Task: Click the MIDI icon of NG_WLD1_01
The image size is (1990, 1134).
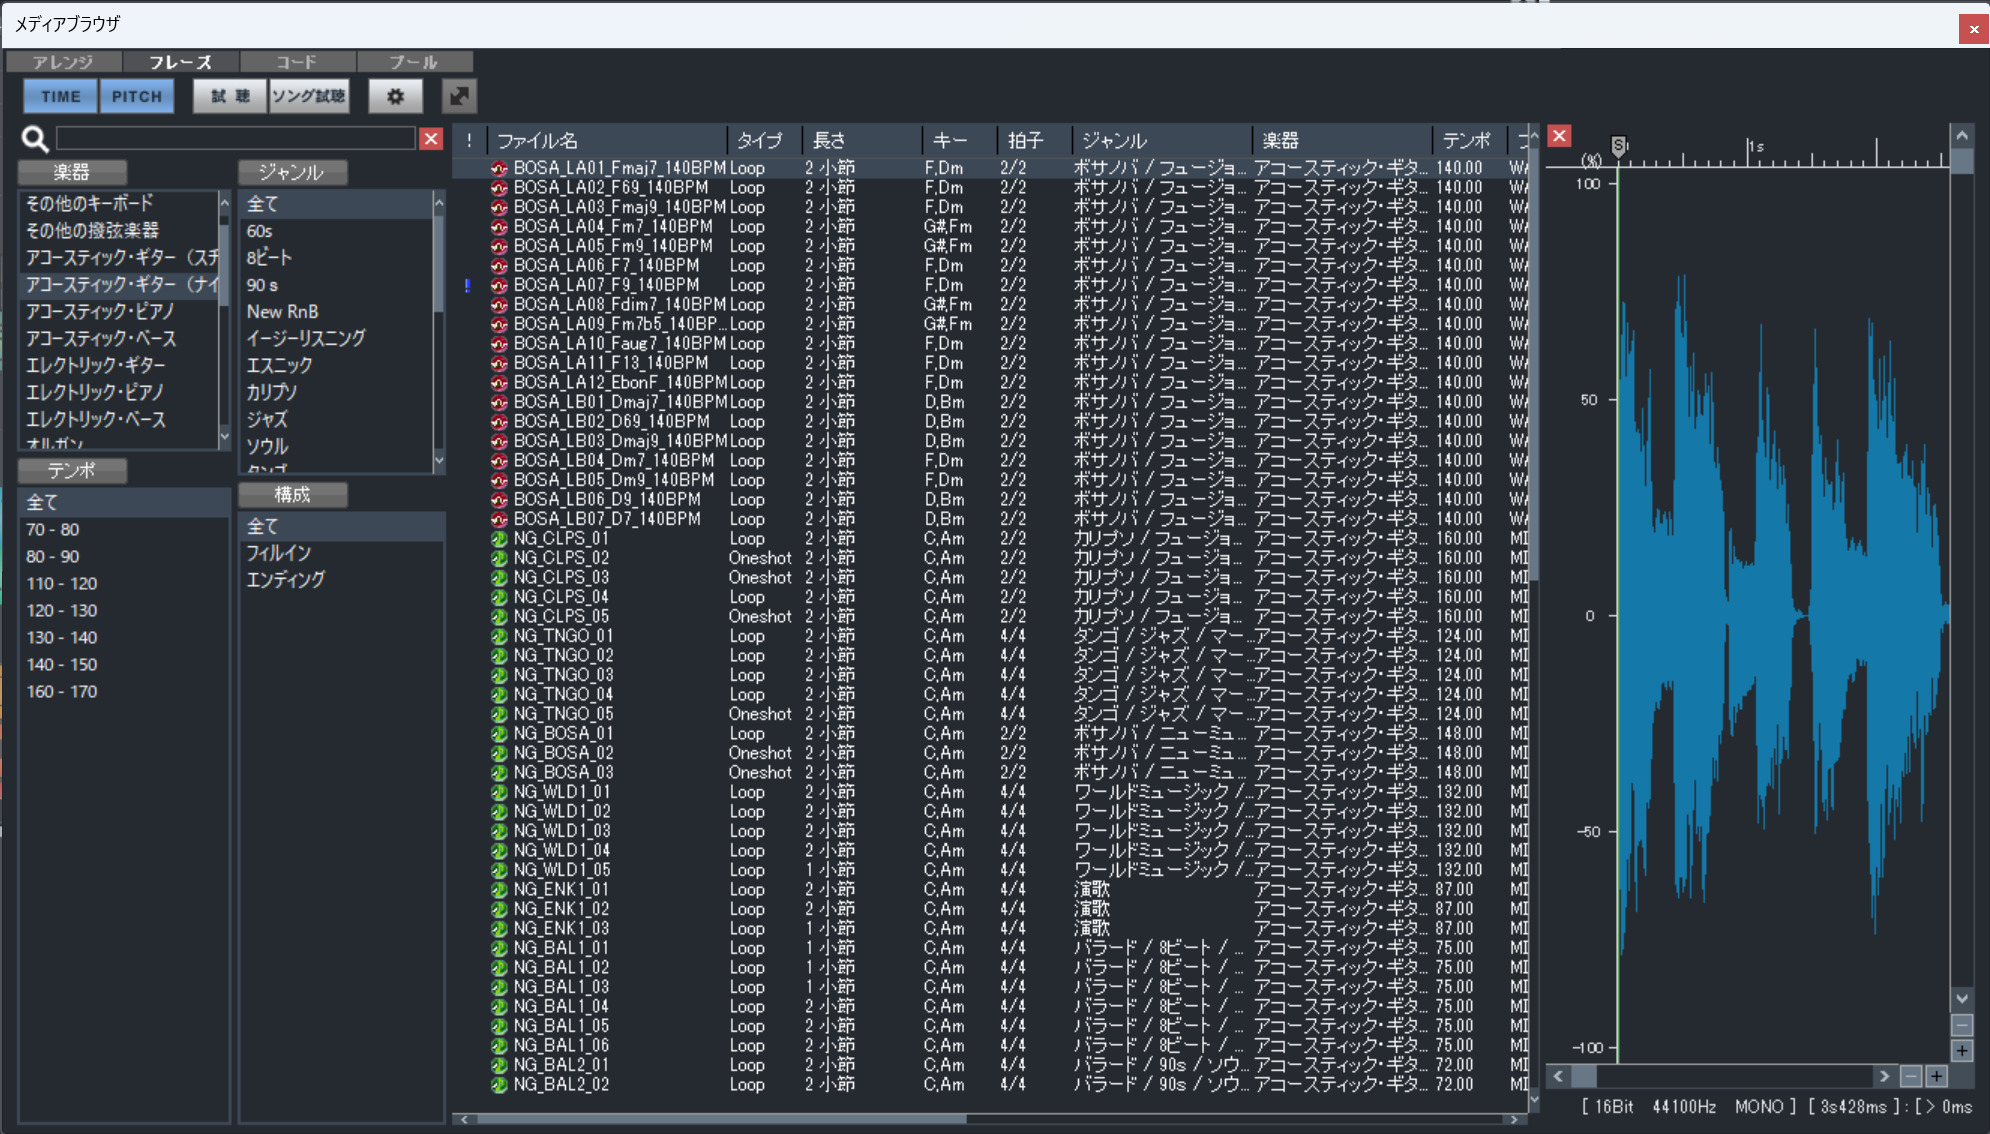Action: (500, 792)
